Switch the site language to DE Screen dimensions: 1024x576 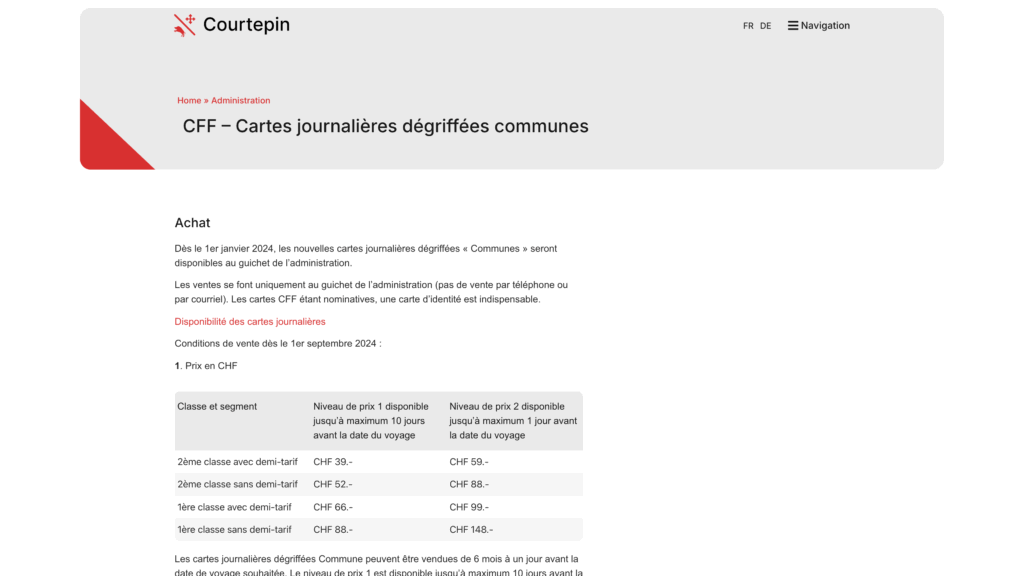(765, 26)
